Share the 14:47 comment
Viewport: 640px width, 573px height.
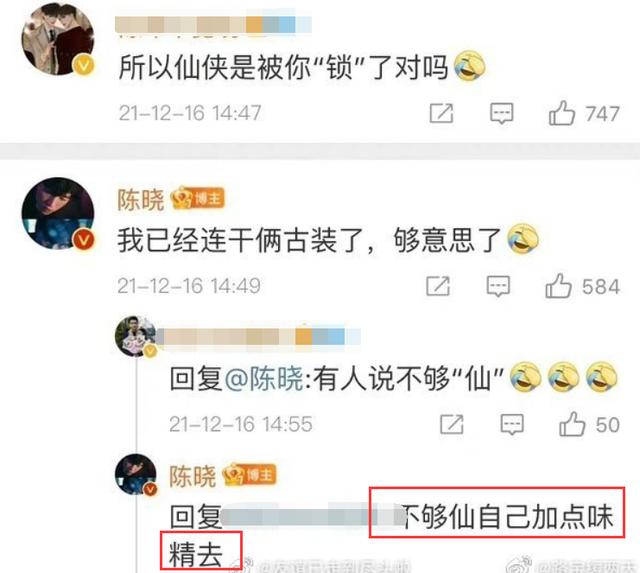442,113
